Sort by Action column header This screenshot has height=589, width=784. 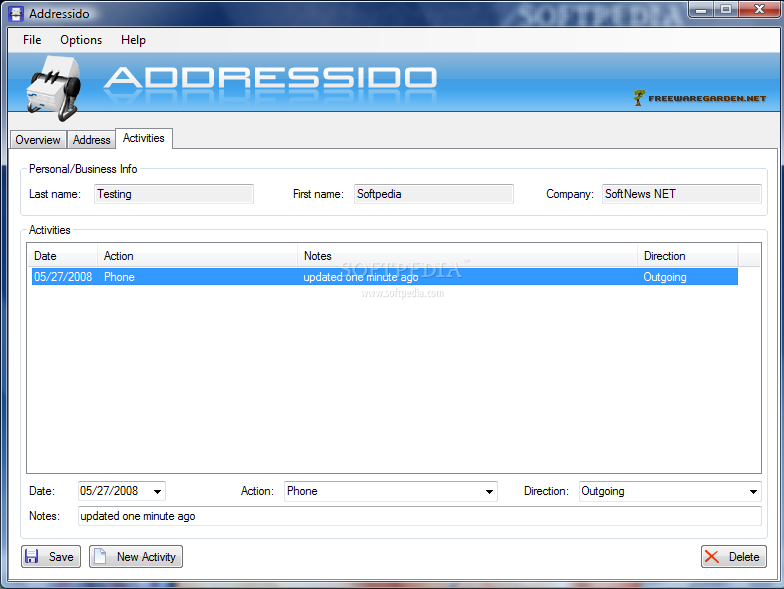tap(197, 256)
